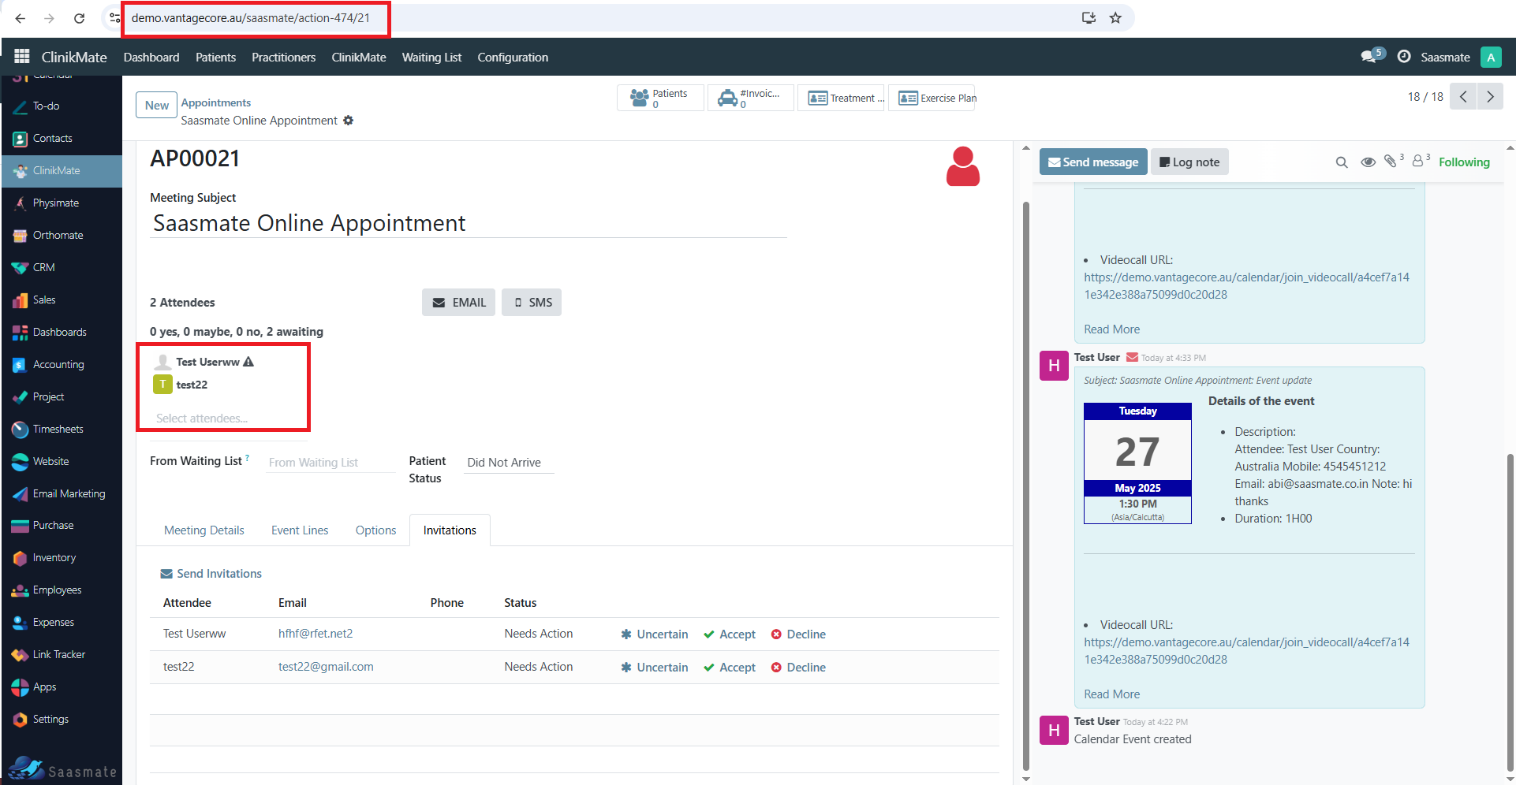The height and width of the screenshot is (785, 1516).
Task: Click the search icon in chatter
Action: tap(1341, 162)
